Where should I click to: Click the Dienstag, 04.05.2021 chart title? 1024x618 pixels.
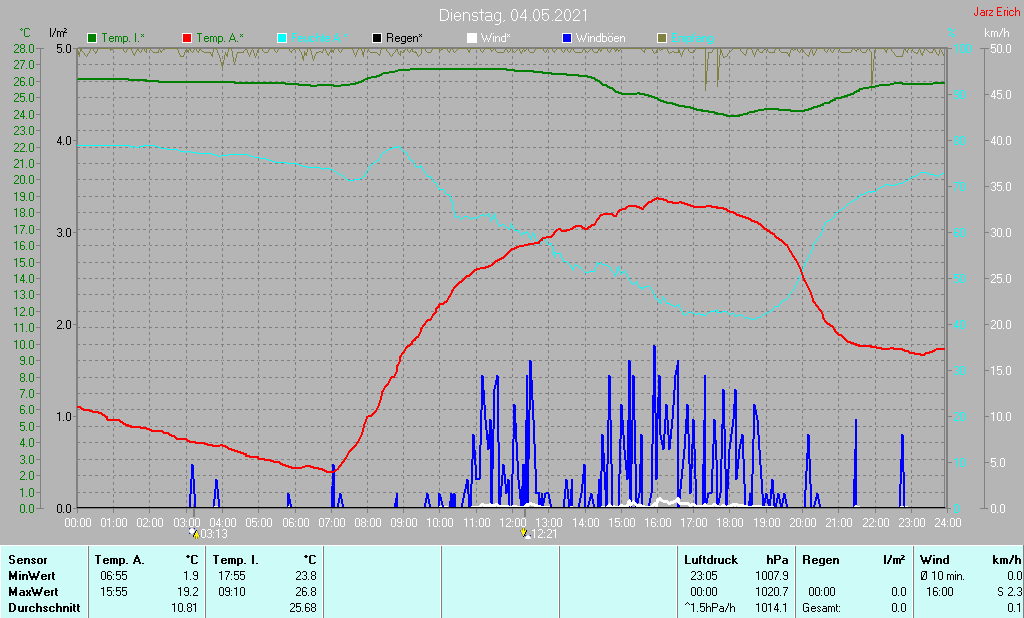click(x=513, y=16)
